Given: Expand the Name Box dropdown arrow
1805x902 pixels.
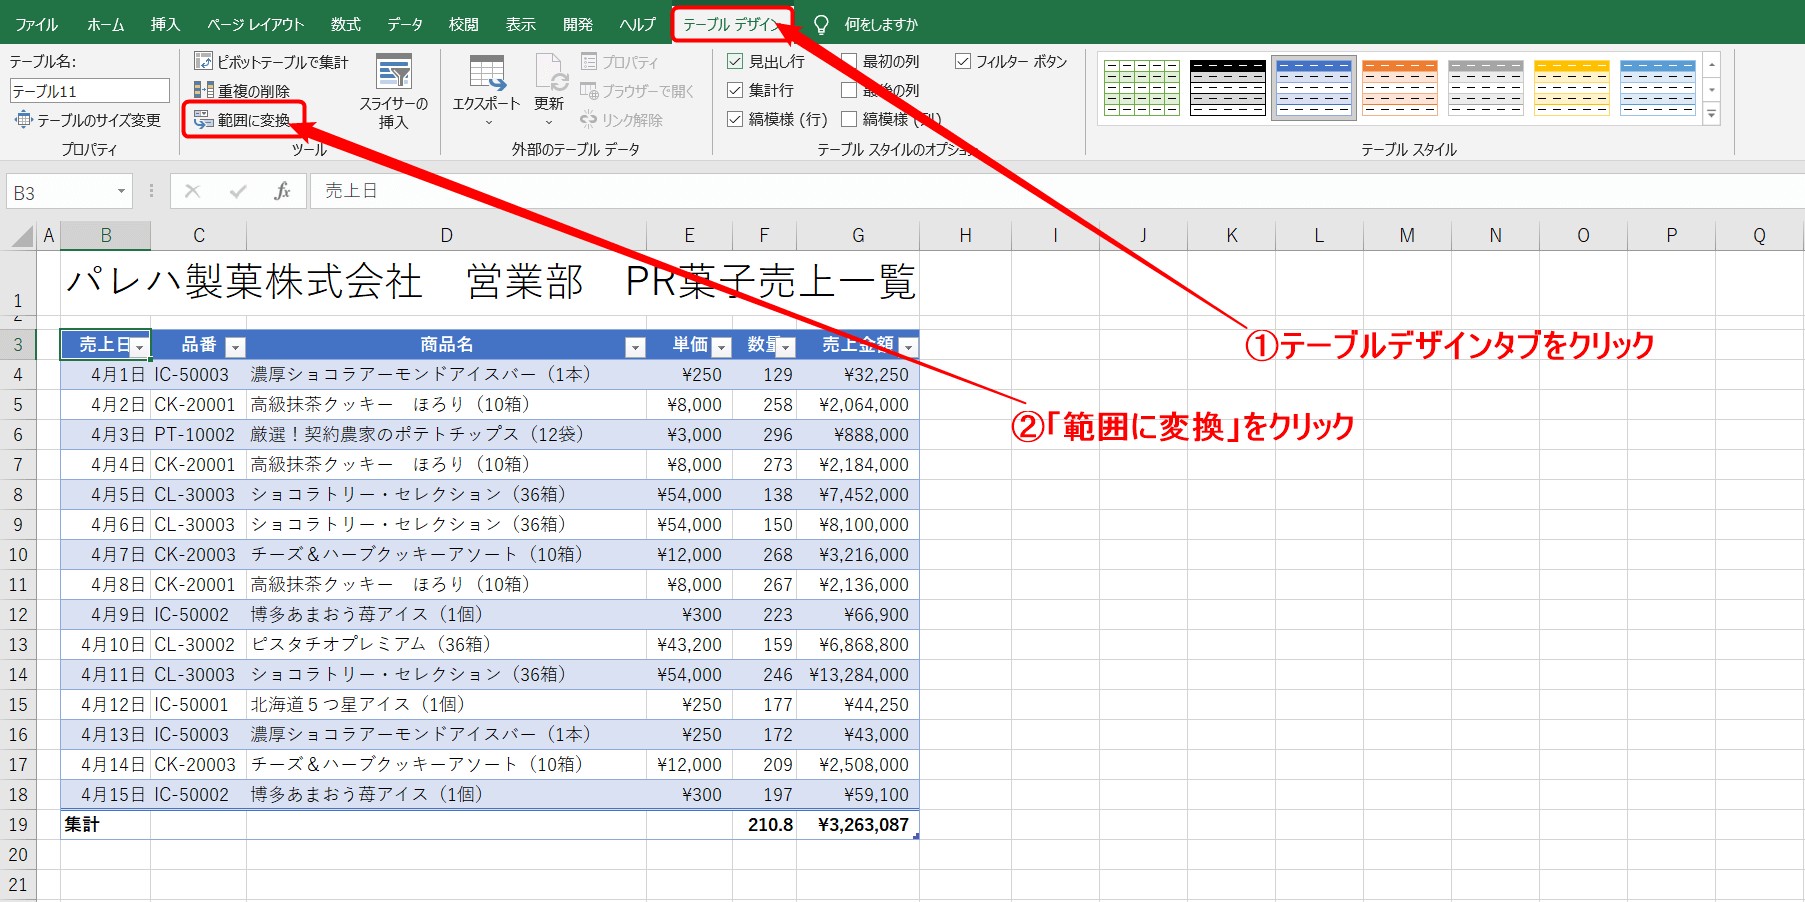Looking at the screenshot, I should click(121, 192).
